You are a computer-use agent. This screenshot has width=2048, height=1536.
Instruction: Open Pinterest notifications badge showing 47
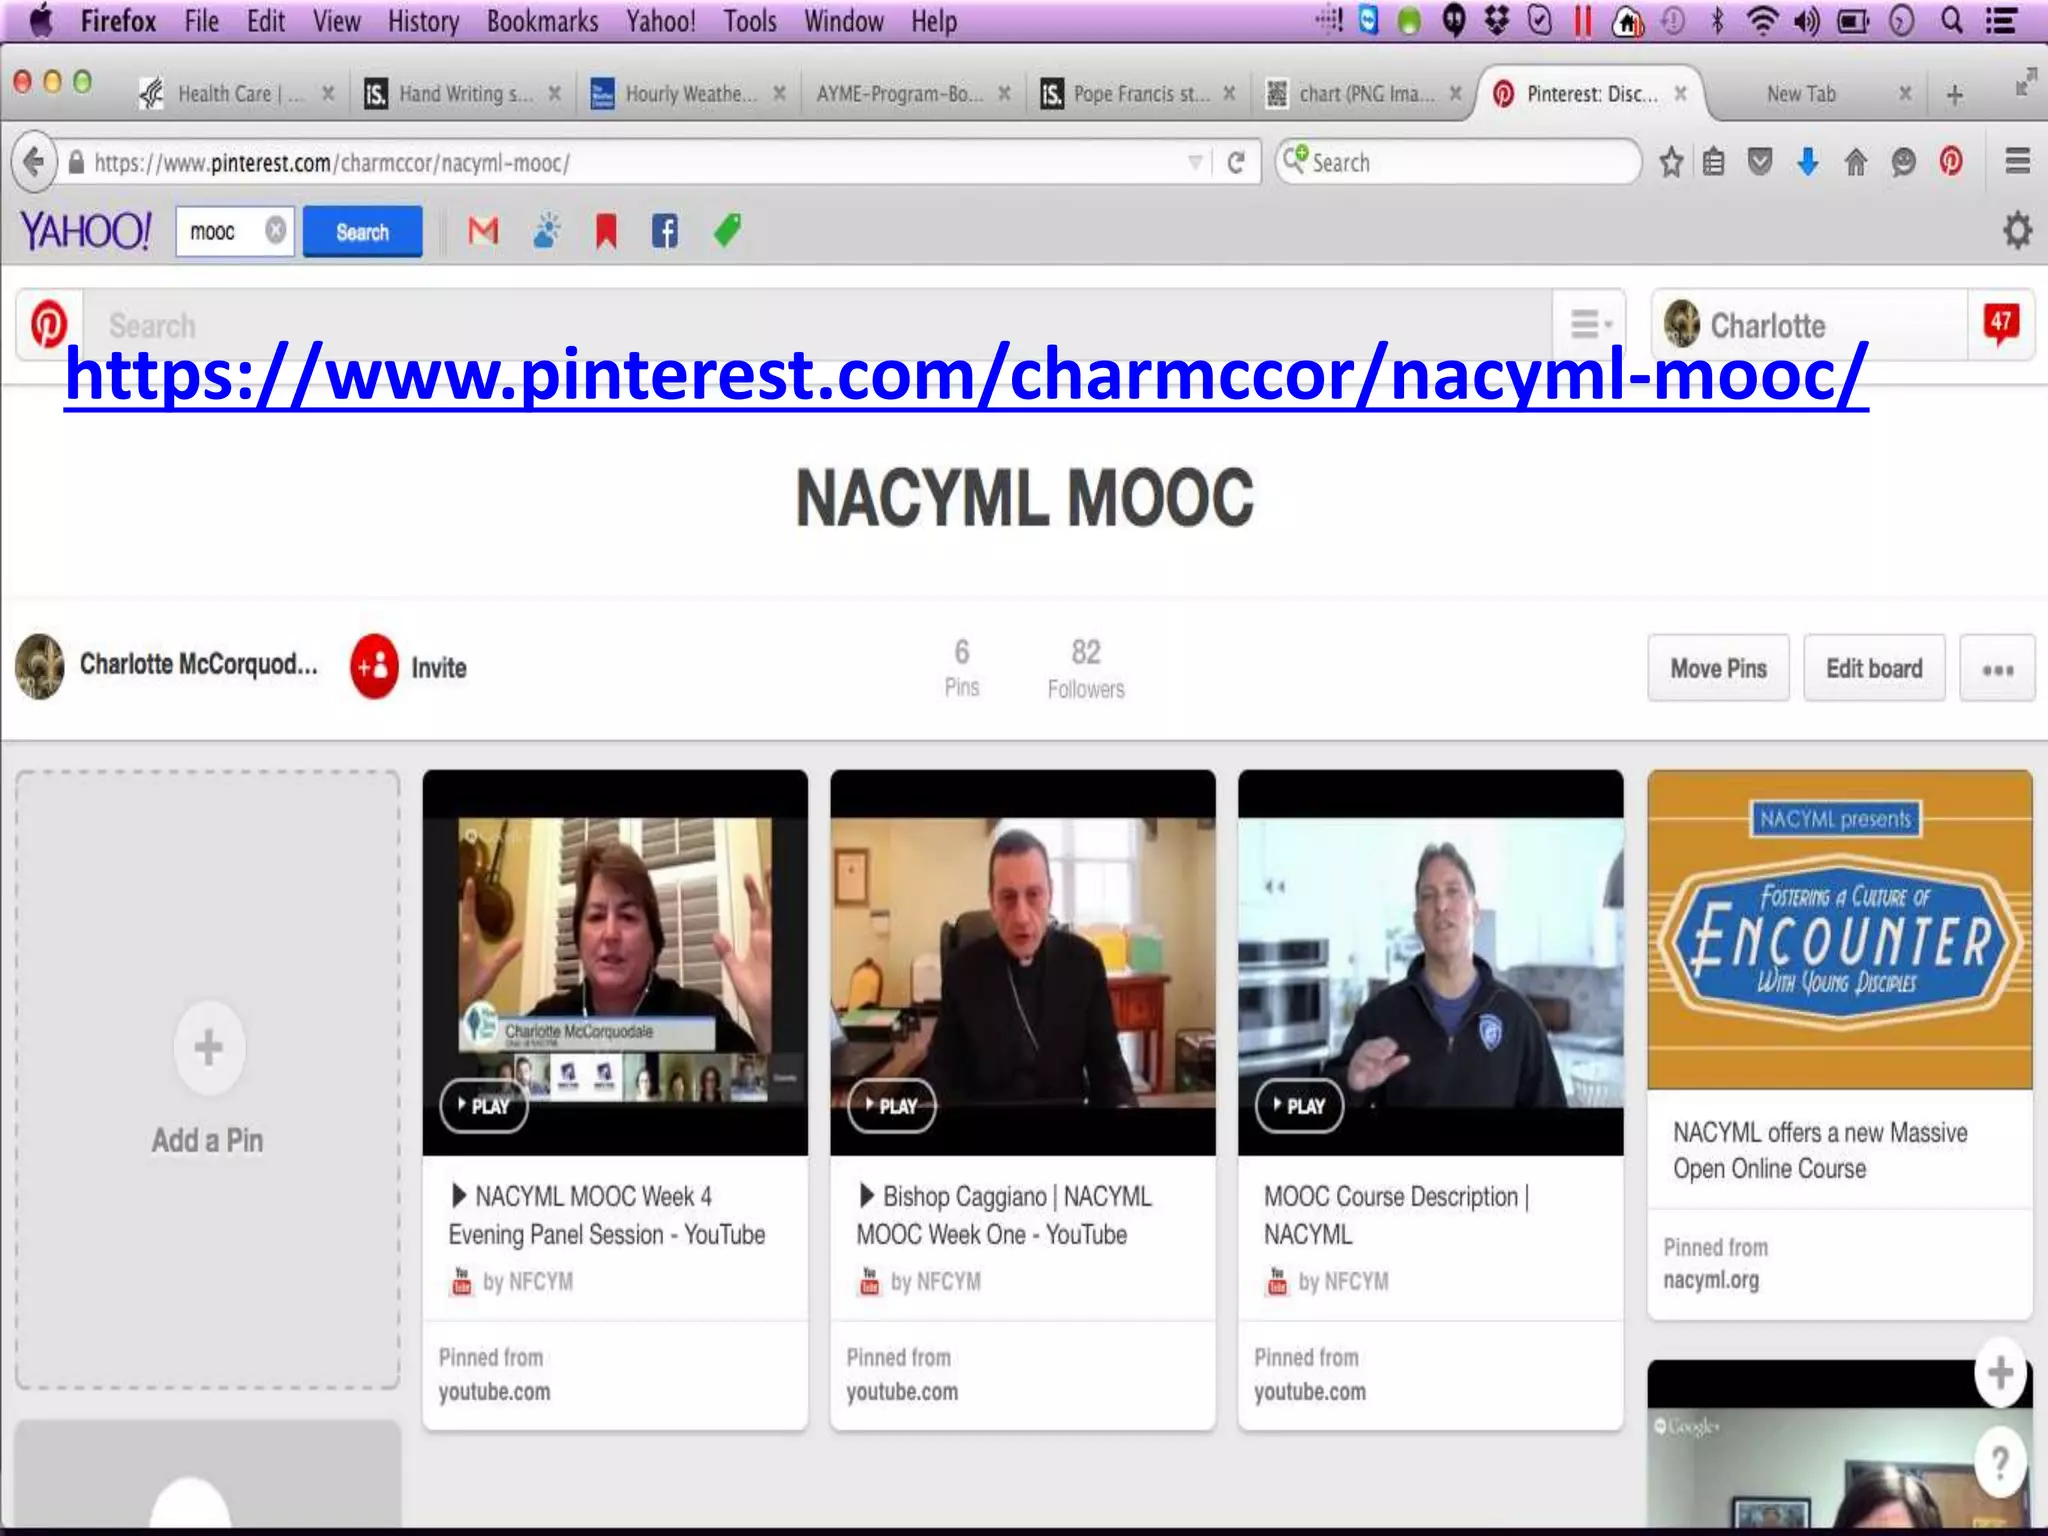pos(2001,323)
